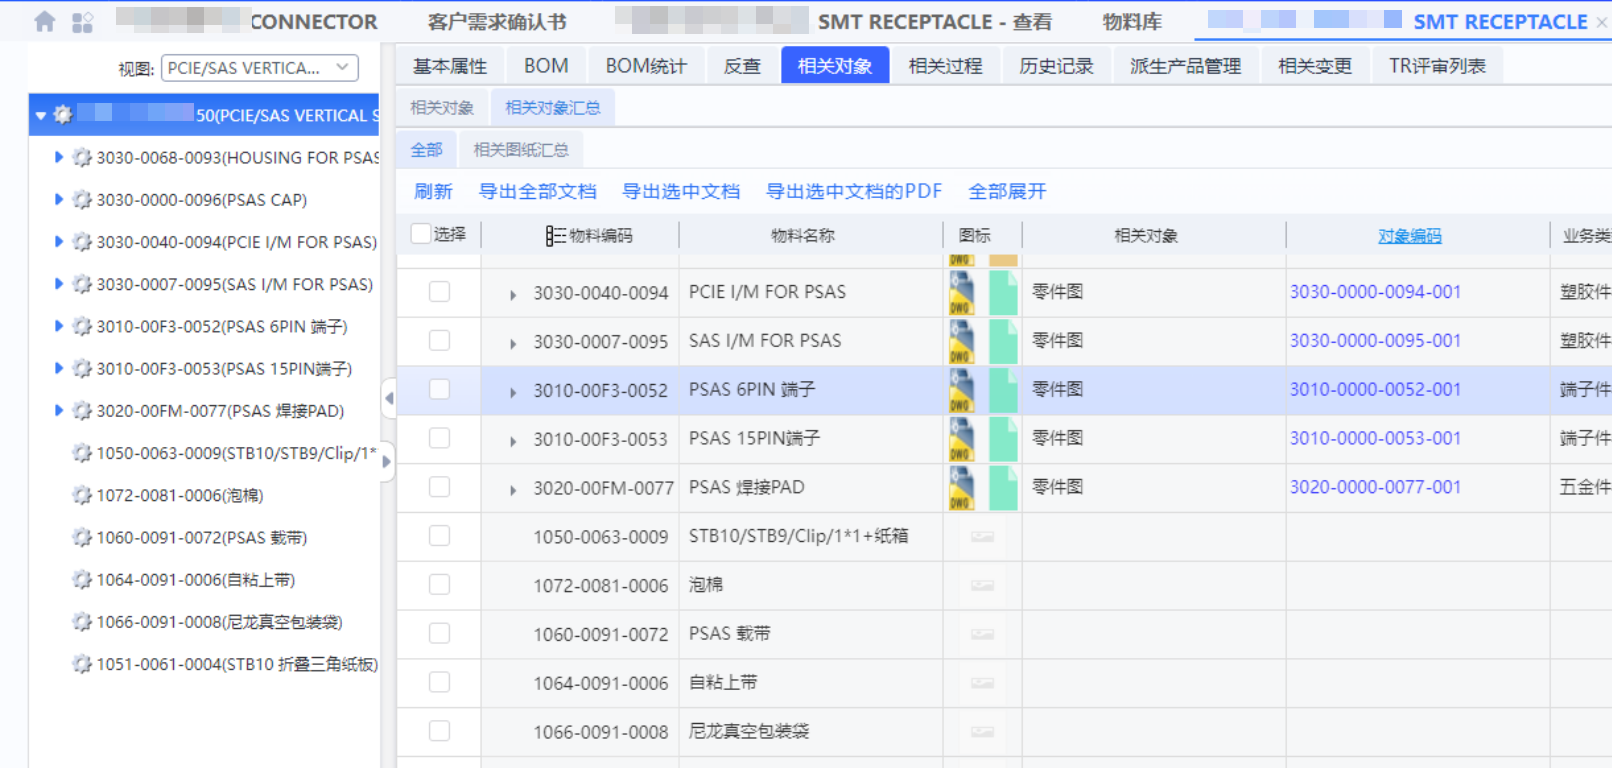Click the gear icon of tree node 1060-0091-0072
Viewport: 1612px width, 768px height.
coord(82,537)
